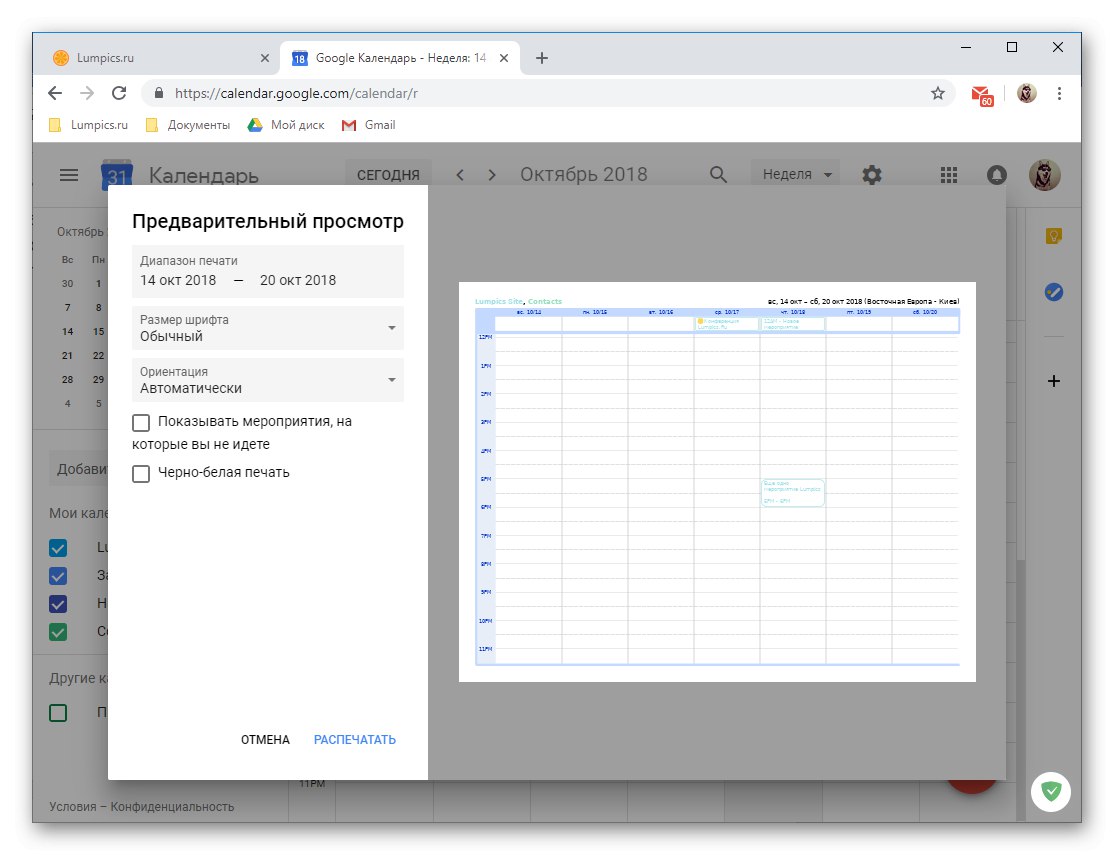Open the notifications bell icon
Viewport: 1114px width, 855px height.
coord(997,175)
